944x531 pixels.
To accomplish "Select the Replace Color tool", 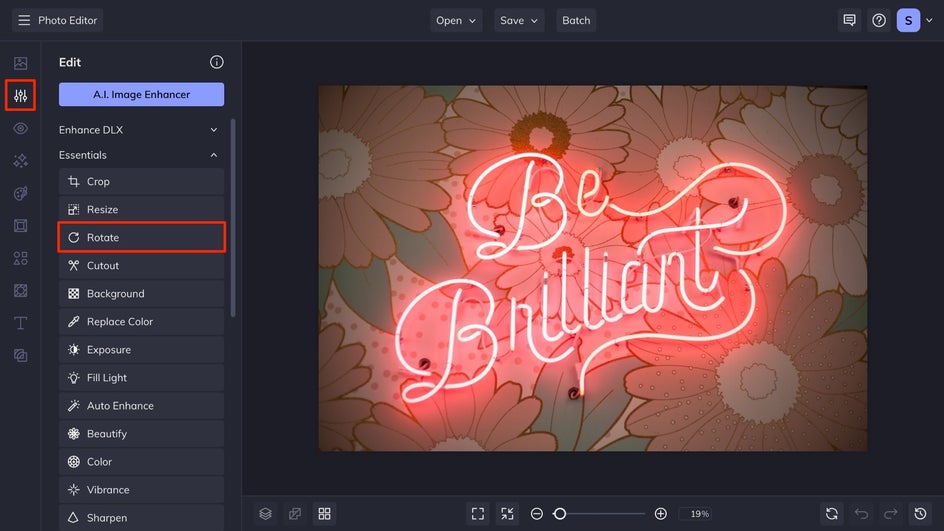I will pyautogui.click(x=141, y=322).
